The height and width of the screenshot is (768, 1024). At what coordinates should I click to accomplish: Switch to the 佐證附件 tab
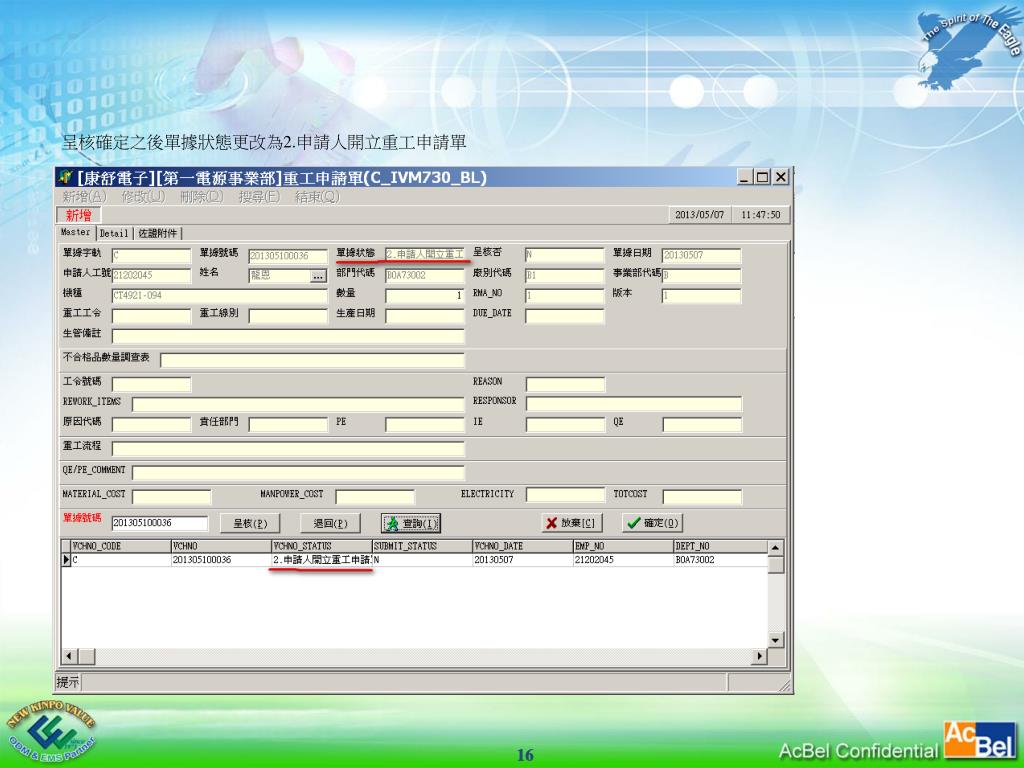(x=157, y=233)
